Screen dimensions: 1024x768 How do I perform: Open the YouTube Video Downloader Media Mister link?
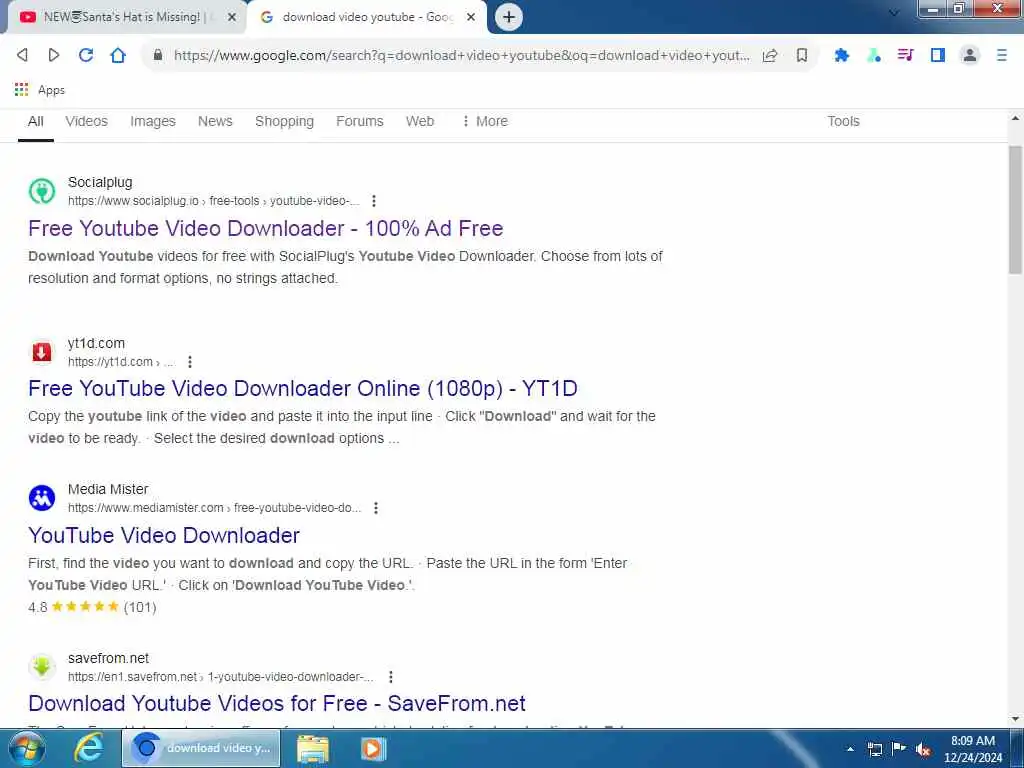[x=164, y=536]
